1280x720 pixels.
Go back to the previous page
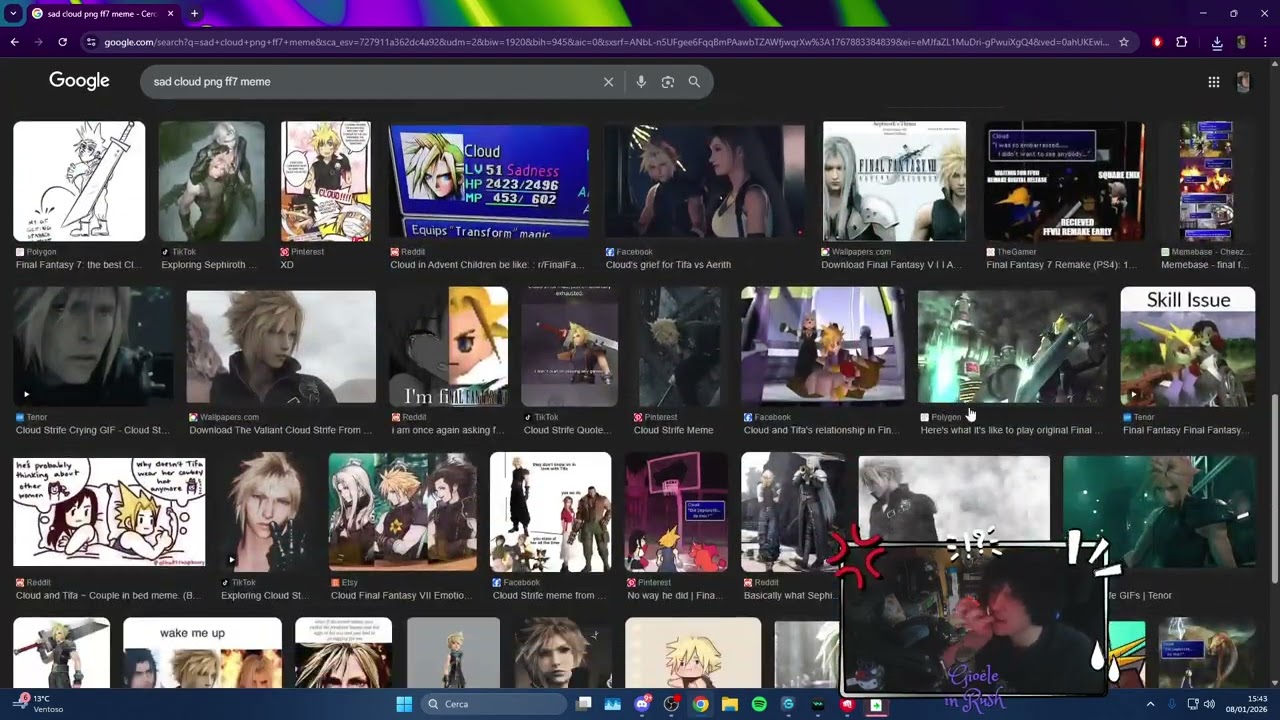tap(14, 42)
